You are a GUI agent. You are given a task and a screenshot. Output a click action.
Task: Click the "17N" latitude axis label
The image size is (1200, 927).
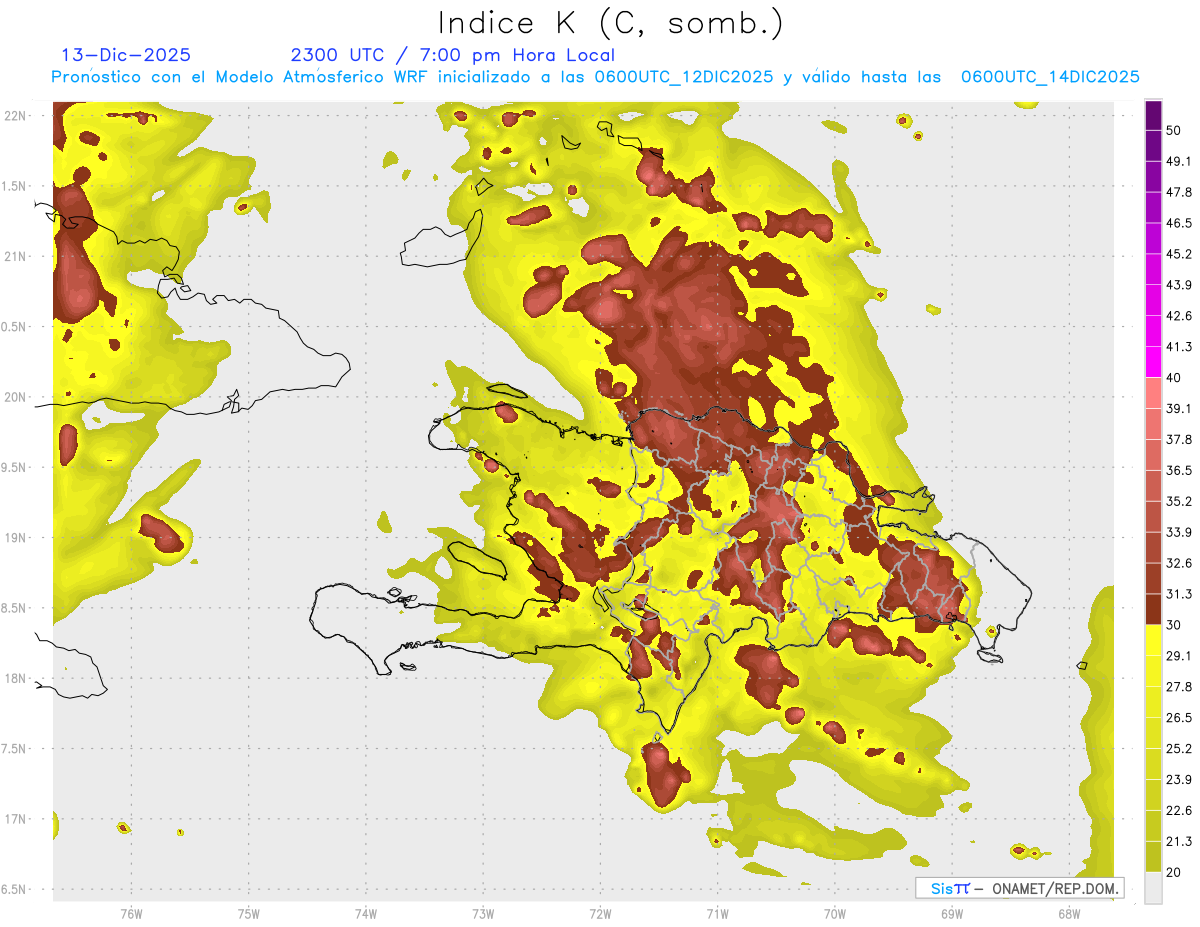16,819
